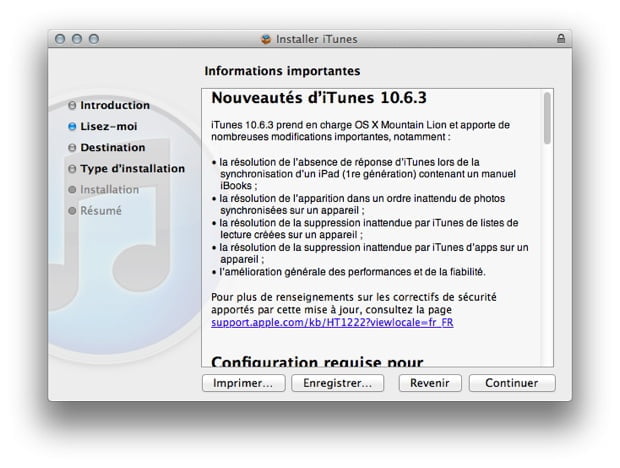
Task: Click the Imprimer... button
Action: coord(244,383)
